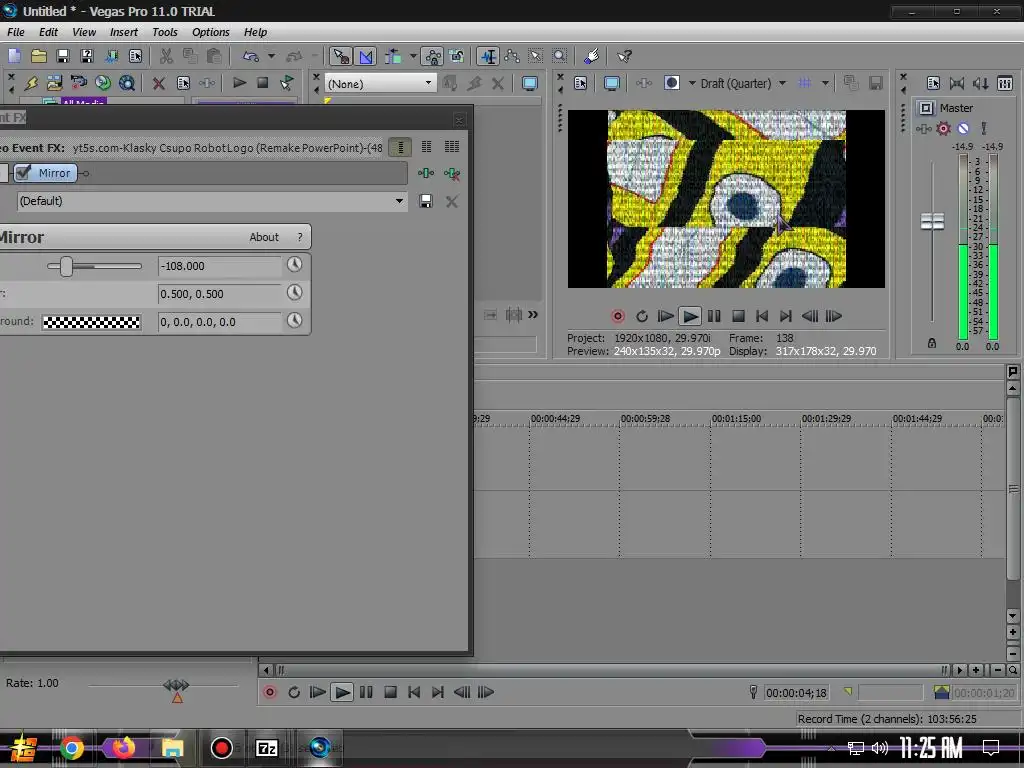Save the project using the floppy icon

click(63, 56)
